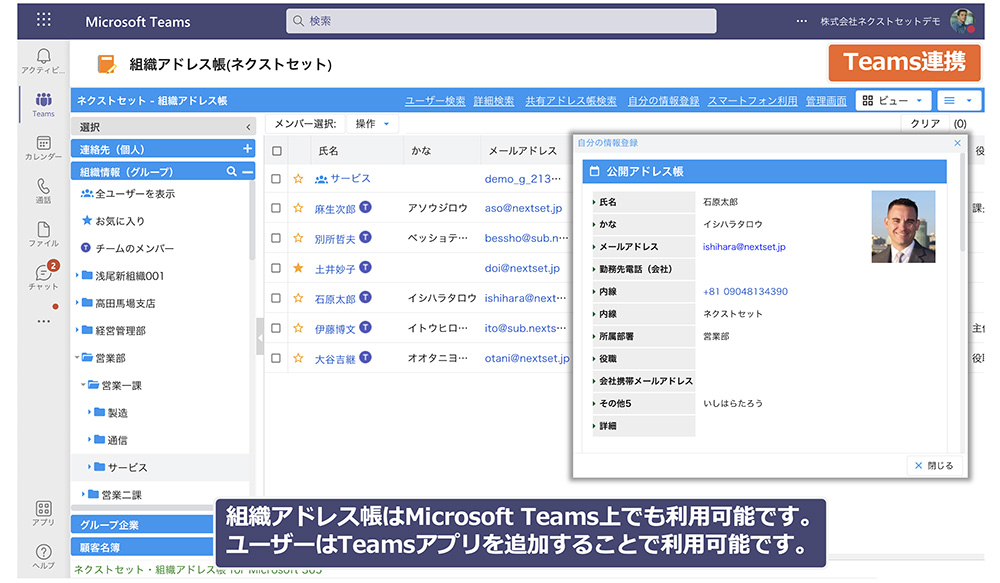Unstar the 土井妙子 favorite star
Image resolution: width=1000 pixels, height=583 pixels.
pos(298,268)
